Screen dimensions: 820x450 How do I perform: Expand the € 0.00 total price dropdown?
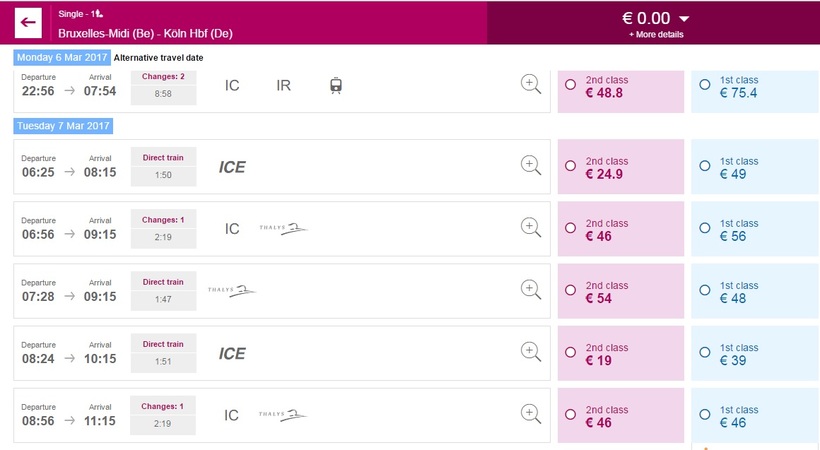(684, 19)
